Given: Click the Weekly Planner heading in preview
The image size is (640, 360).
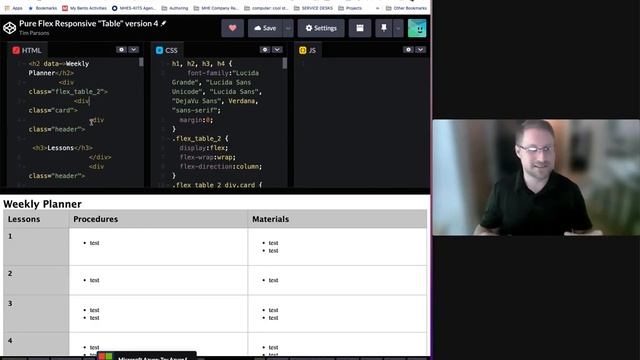Looking at the screenshot, I should tap(42, 204).
